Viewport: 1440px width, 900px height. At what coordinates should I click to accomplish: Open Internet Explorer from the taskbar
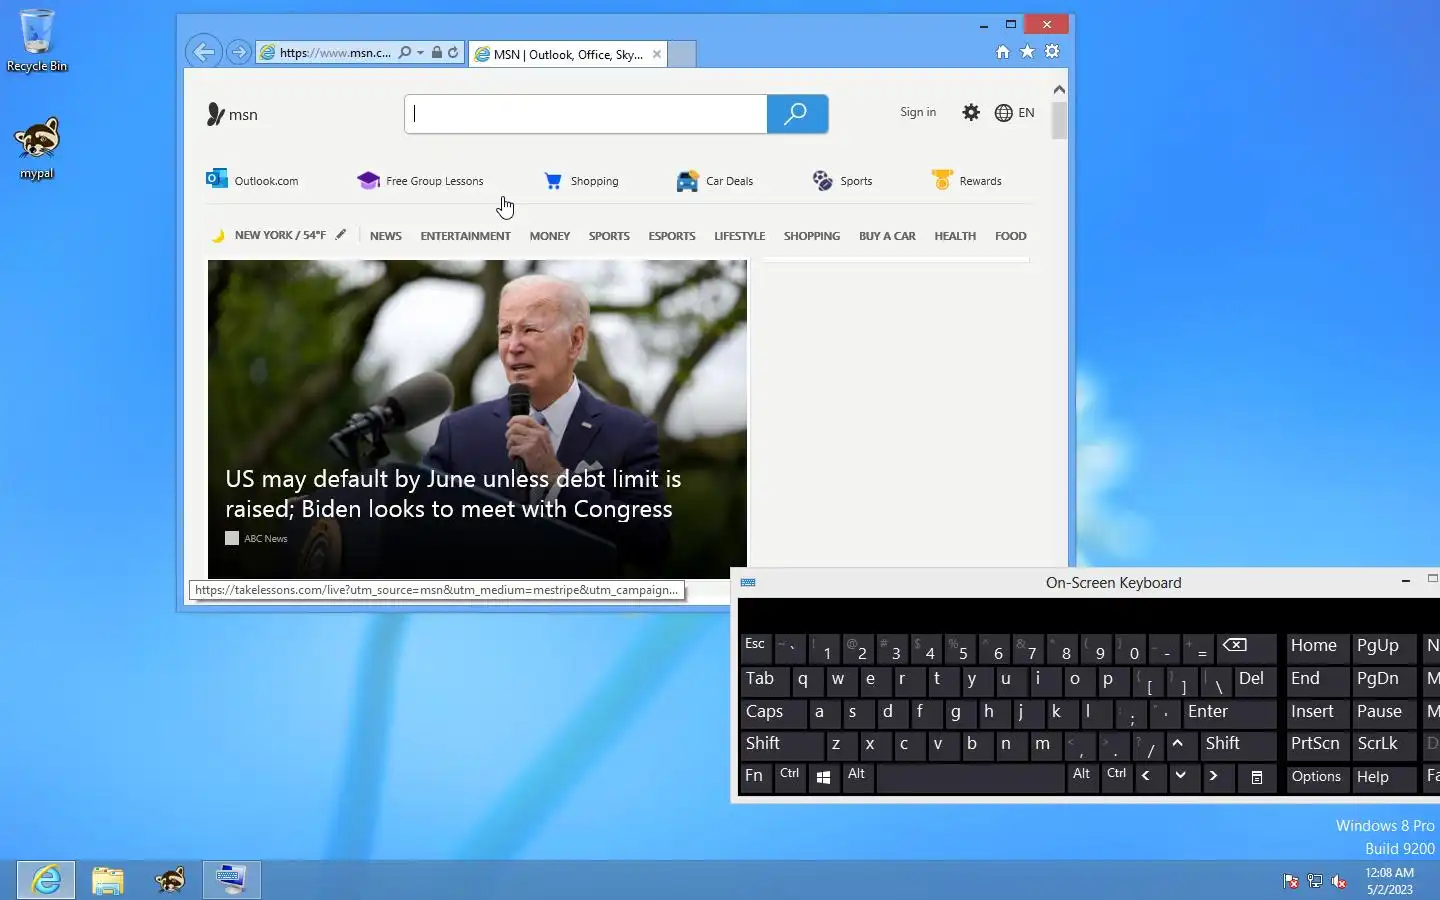pyautogui.click(x=46, y=880)
